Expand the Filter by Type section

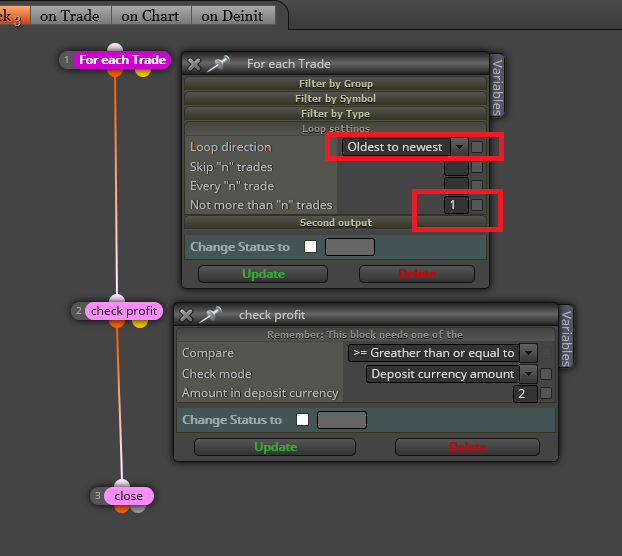[336, 114]
